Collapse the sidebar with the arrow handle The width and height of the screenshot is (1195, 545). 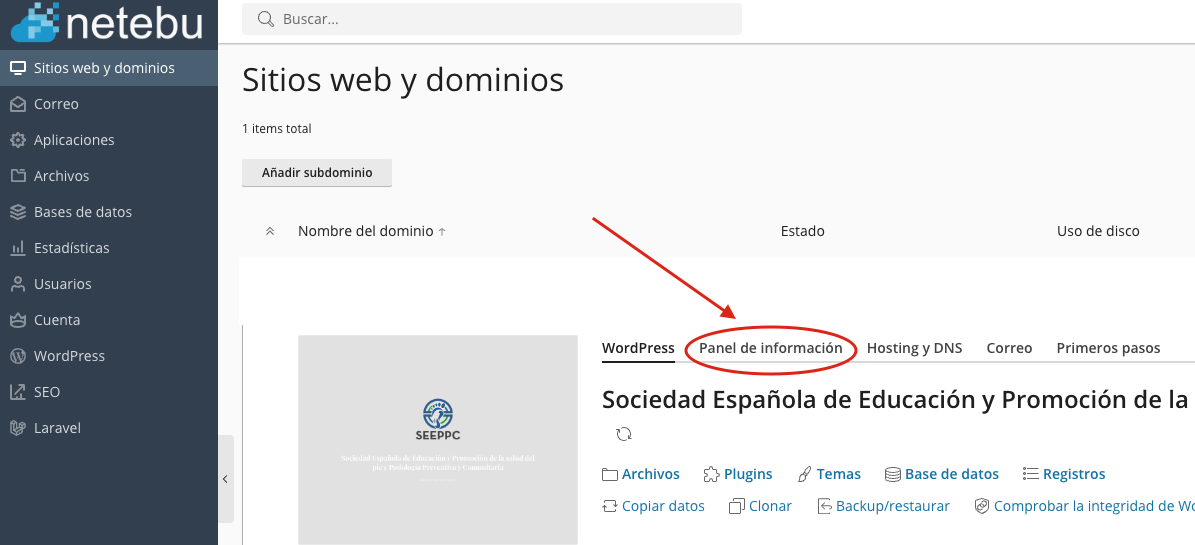click(225, 479)
